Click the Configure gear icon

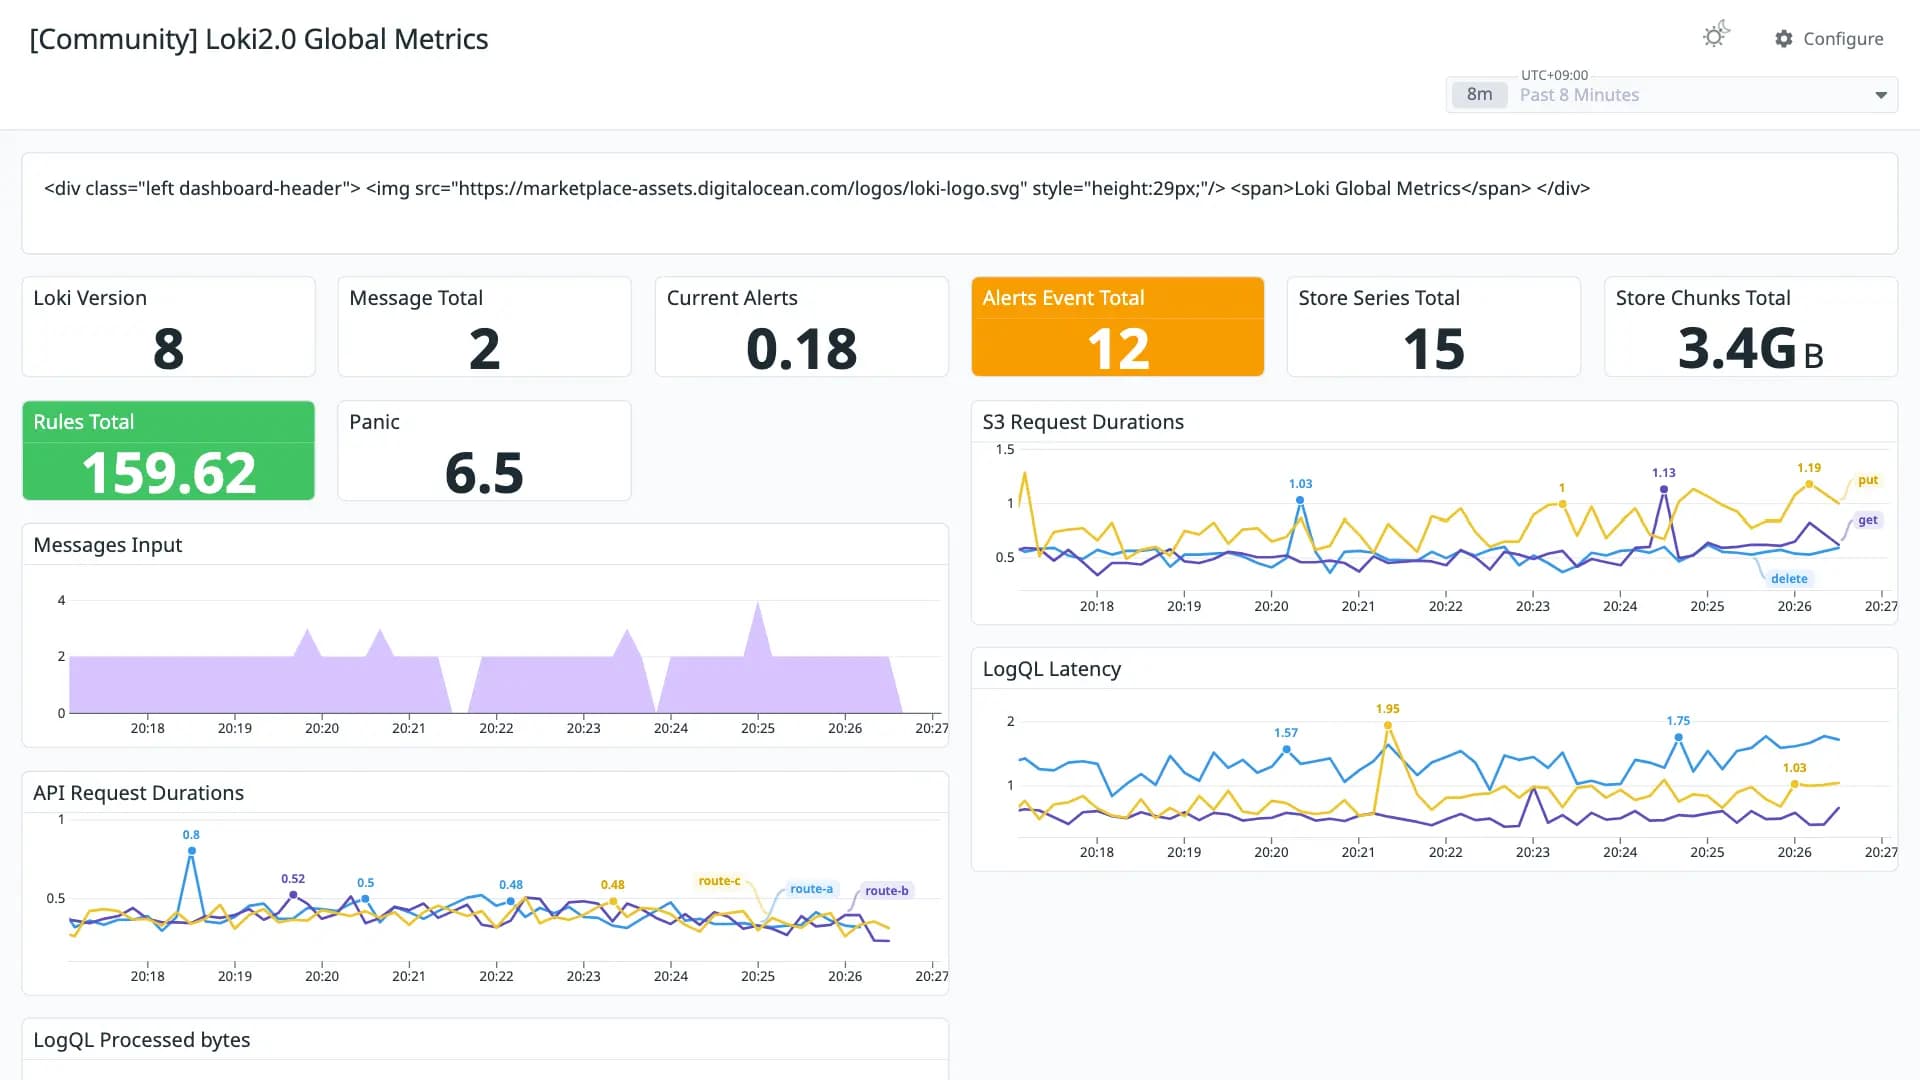[x=1783, y=39]
